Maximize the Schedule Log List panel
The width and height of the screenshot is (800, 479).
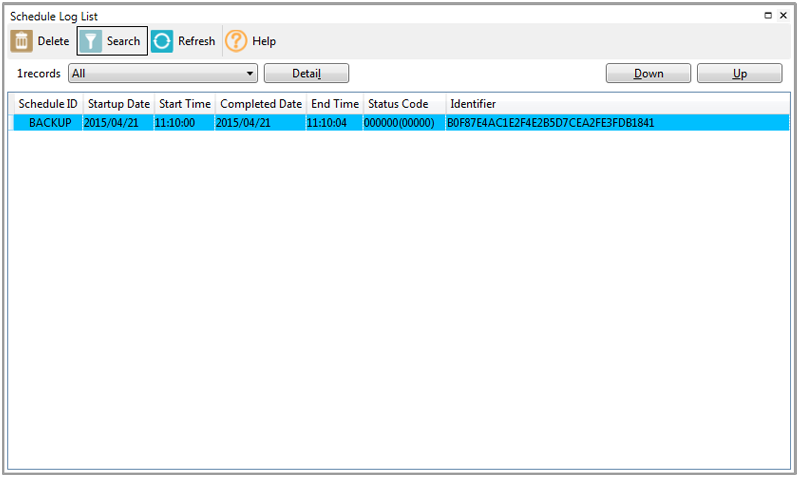click(x=768, y=15)
